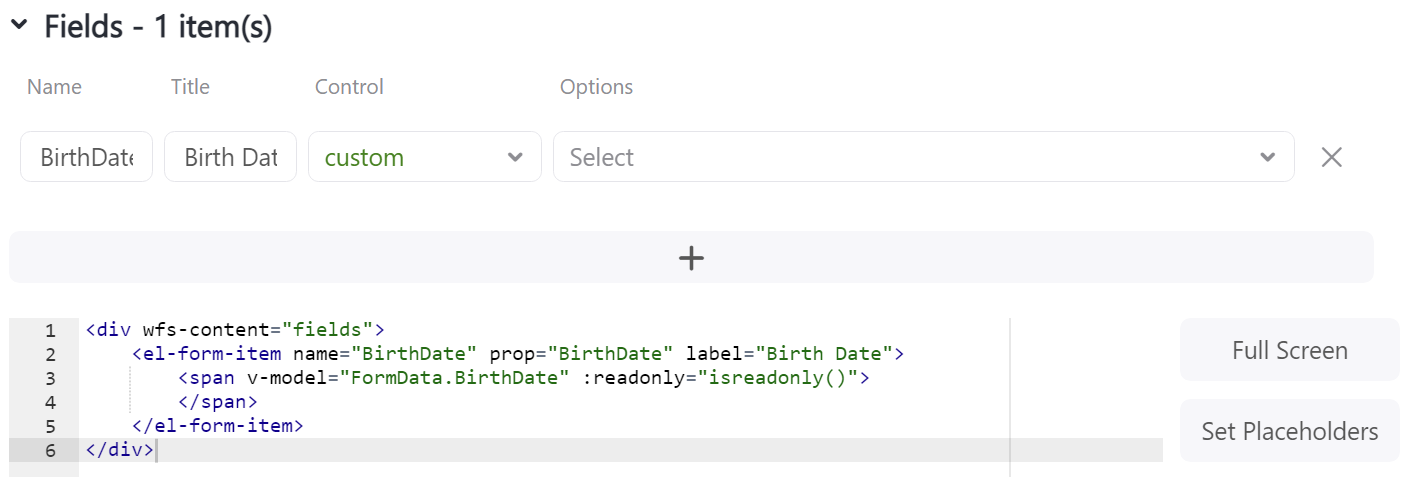Click line number 2 in code editor

tap(50, 354)
